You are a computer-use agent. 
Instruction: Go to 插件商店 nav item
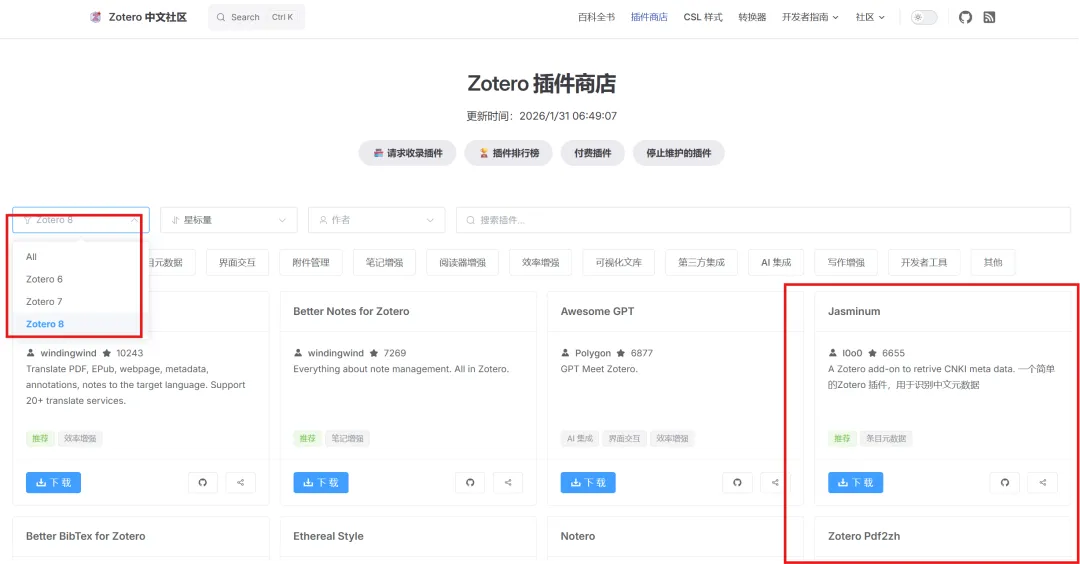pos(649,17)
